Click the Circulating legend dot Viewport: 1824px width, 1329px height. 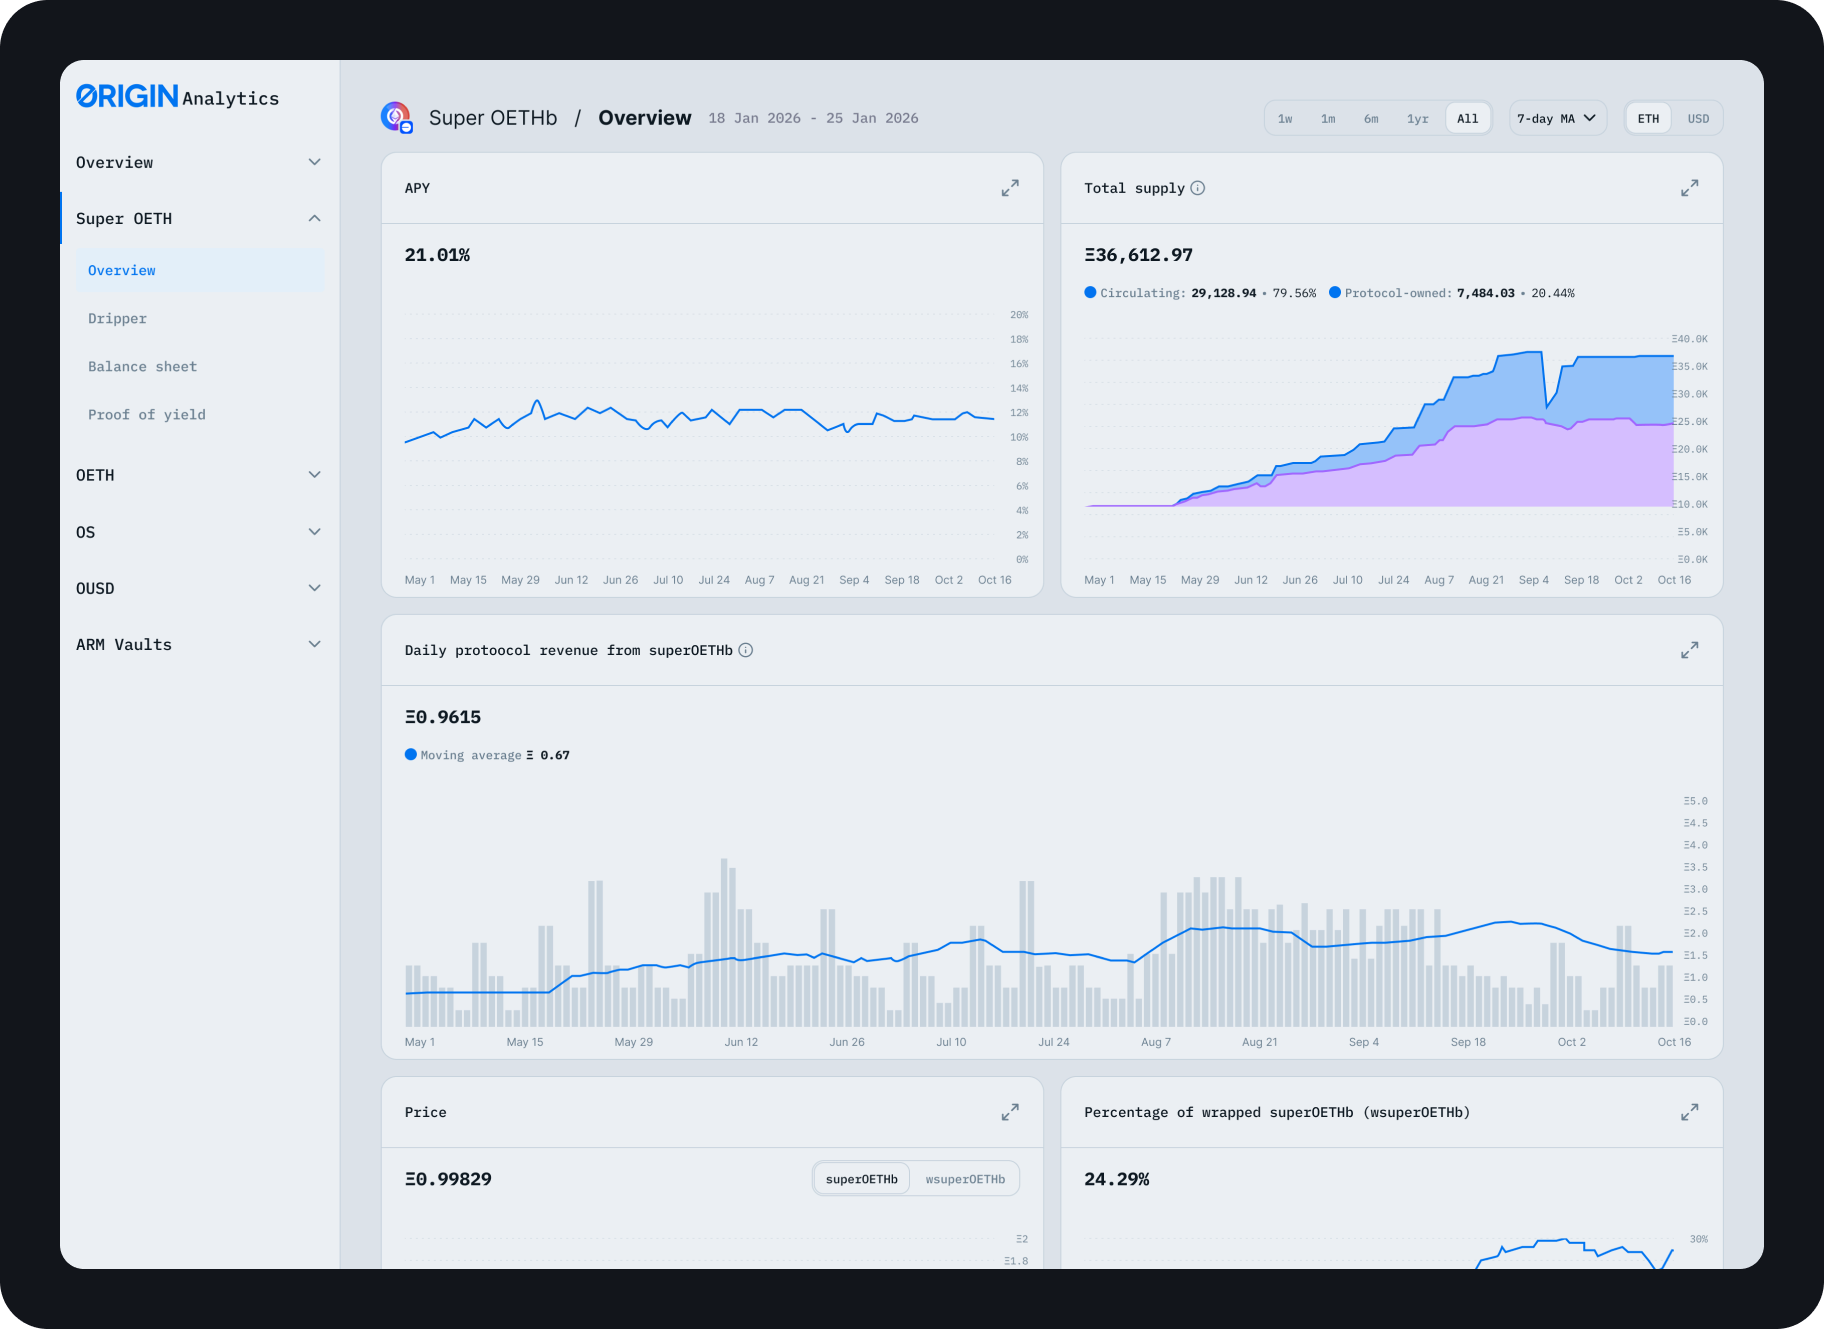pos(1091,292)
